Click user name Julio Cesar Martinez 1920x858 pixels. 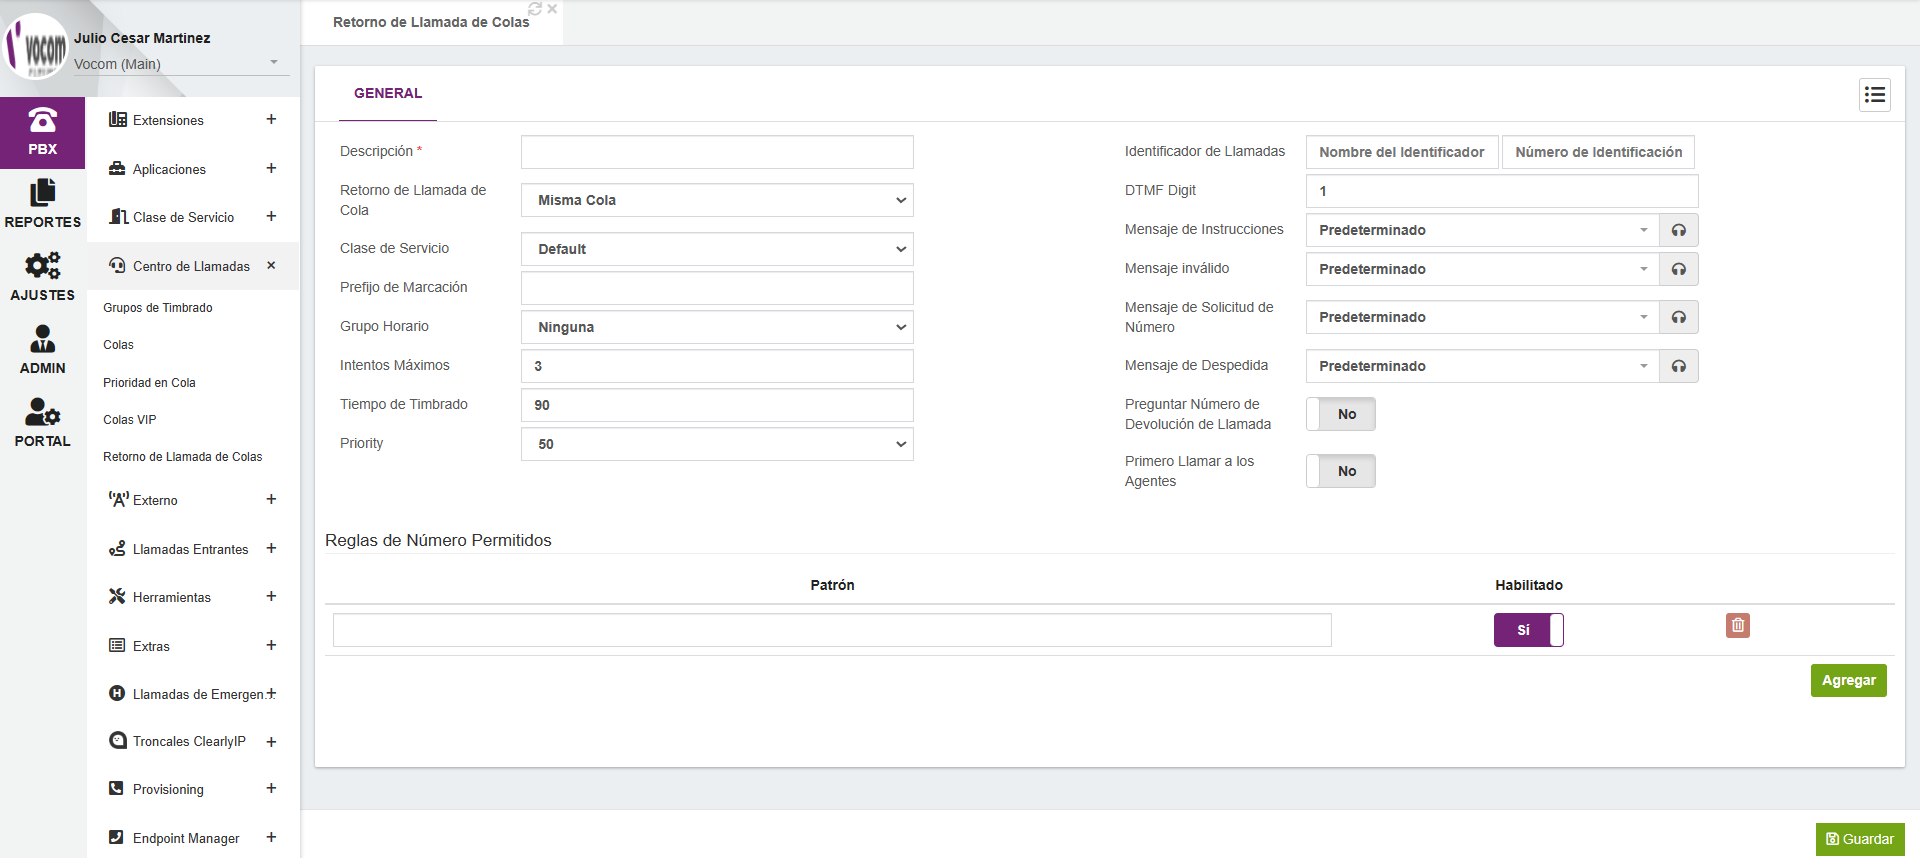pos(142,38)
